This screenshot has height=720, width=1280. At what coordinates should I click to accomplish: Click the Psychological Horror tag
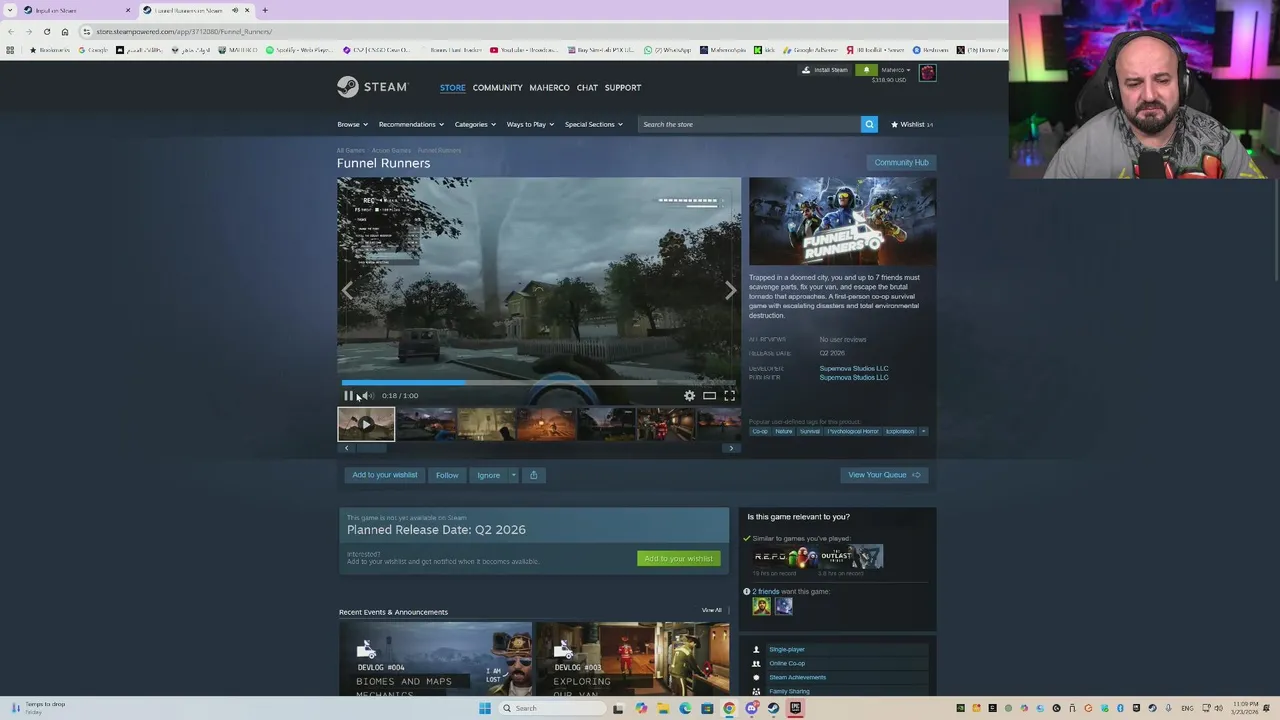pos(853,432)
